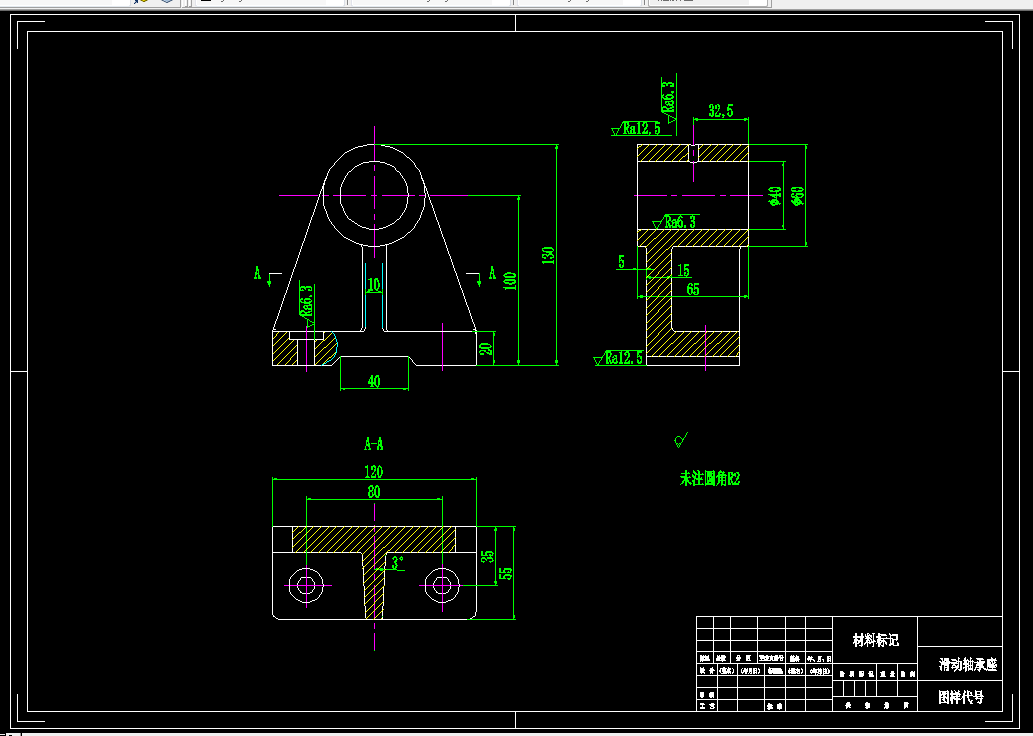This screenshot has height=736, width=1033.
Task: Select the 100 center height dimension
Action: tap(510, 281)
